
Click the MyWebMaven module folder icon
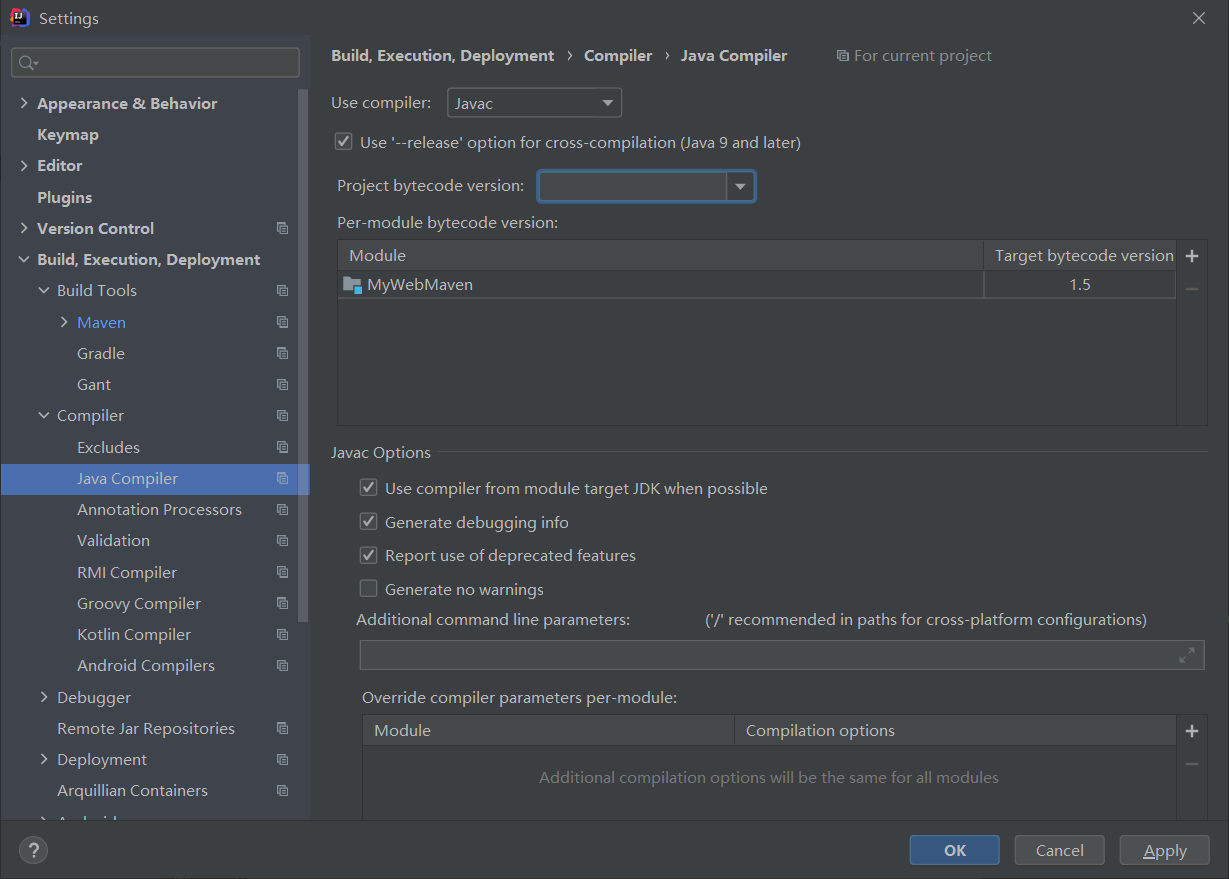pyautogui.click(x=352, y=285)
